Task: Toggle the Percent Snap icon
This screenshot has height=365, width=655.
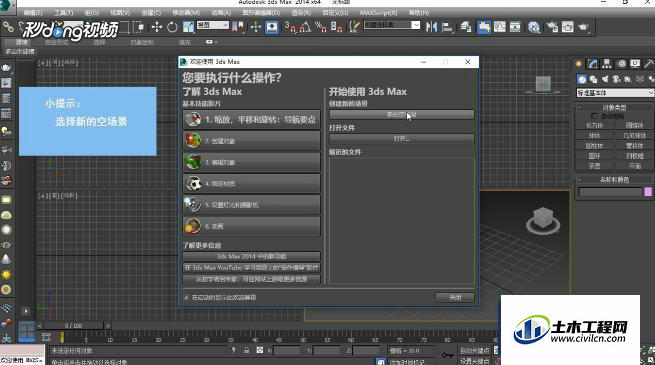Action: [x=321, y=28]
